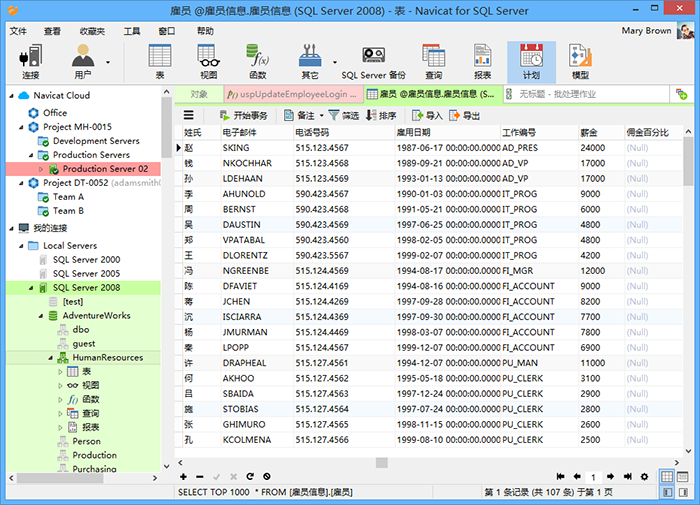Go to last page of records
The image size is (700, 505).
click(627, 477)
